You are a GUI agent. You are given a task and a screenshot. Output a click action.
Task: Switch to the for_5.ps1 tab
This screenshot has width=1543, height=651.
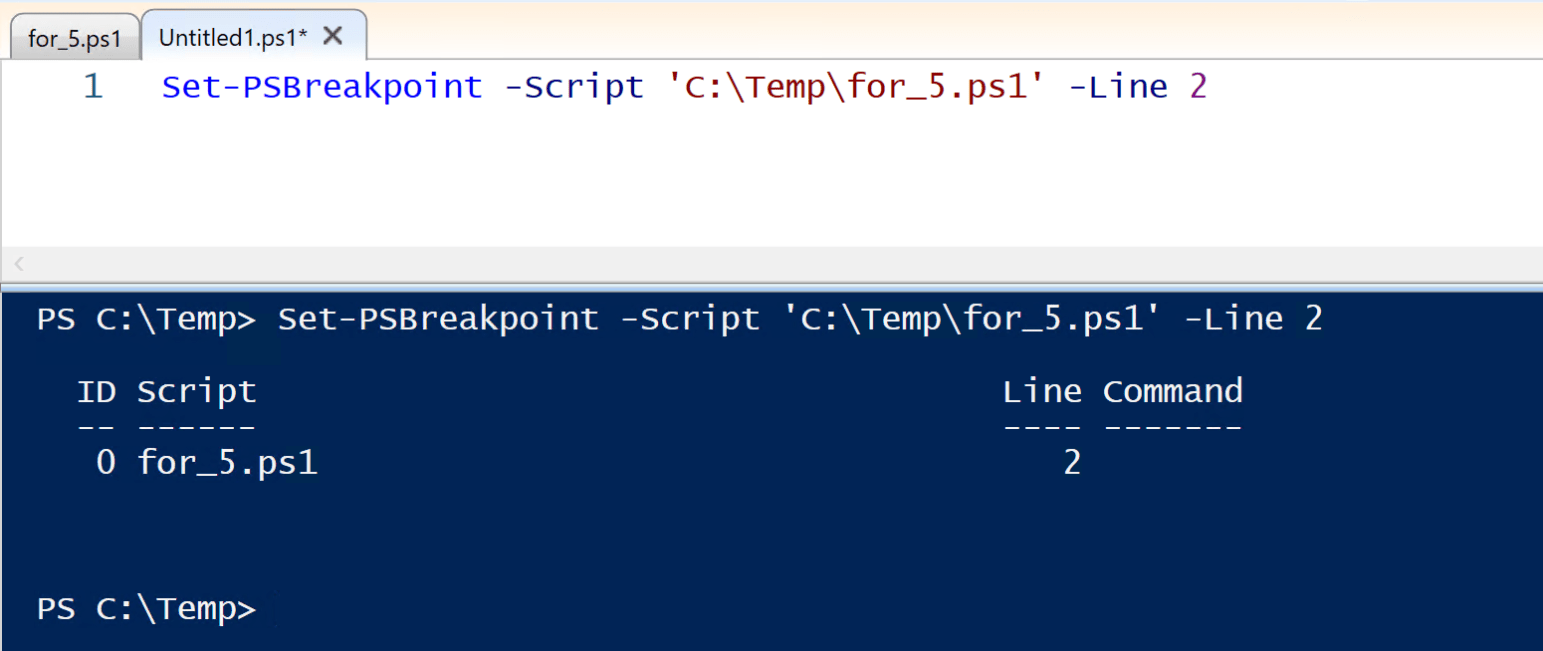pyautogui.click(x=74, y=36)
